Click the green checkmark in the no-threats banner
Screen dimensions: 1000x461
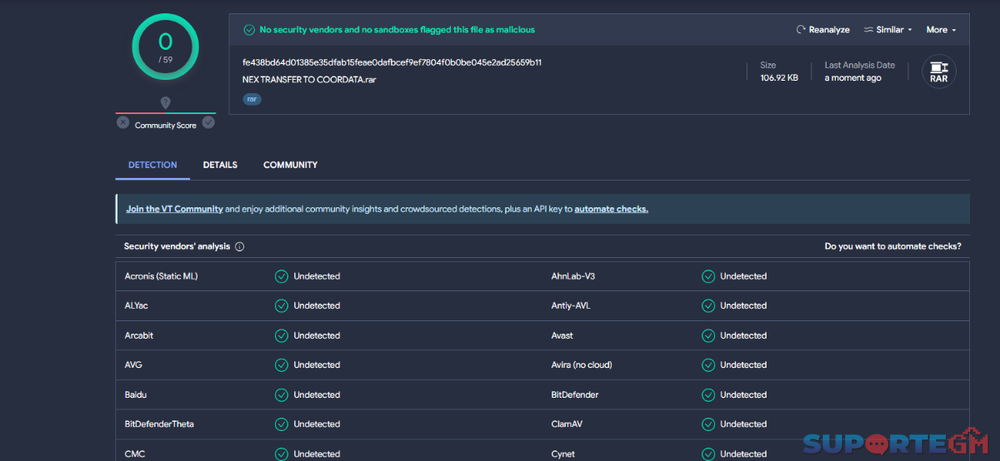pyautogui.click(x=249, y=30)
